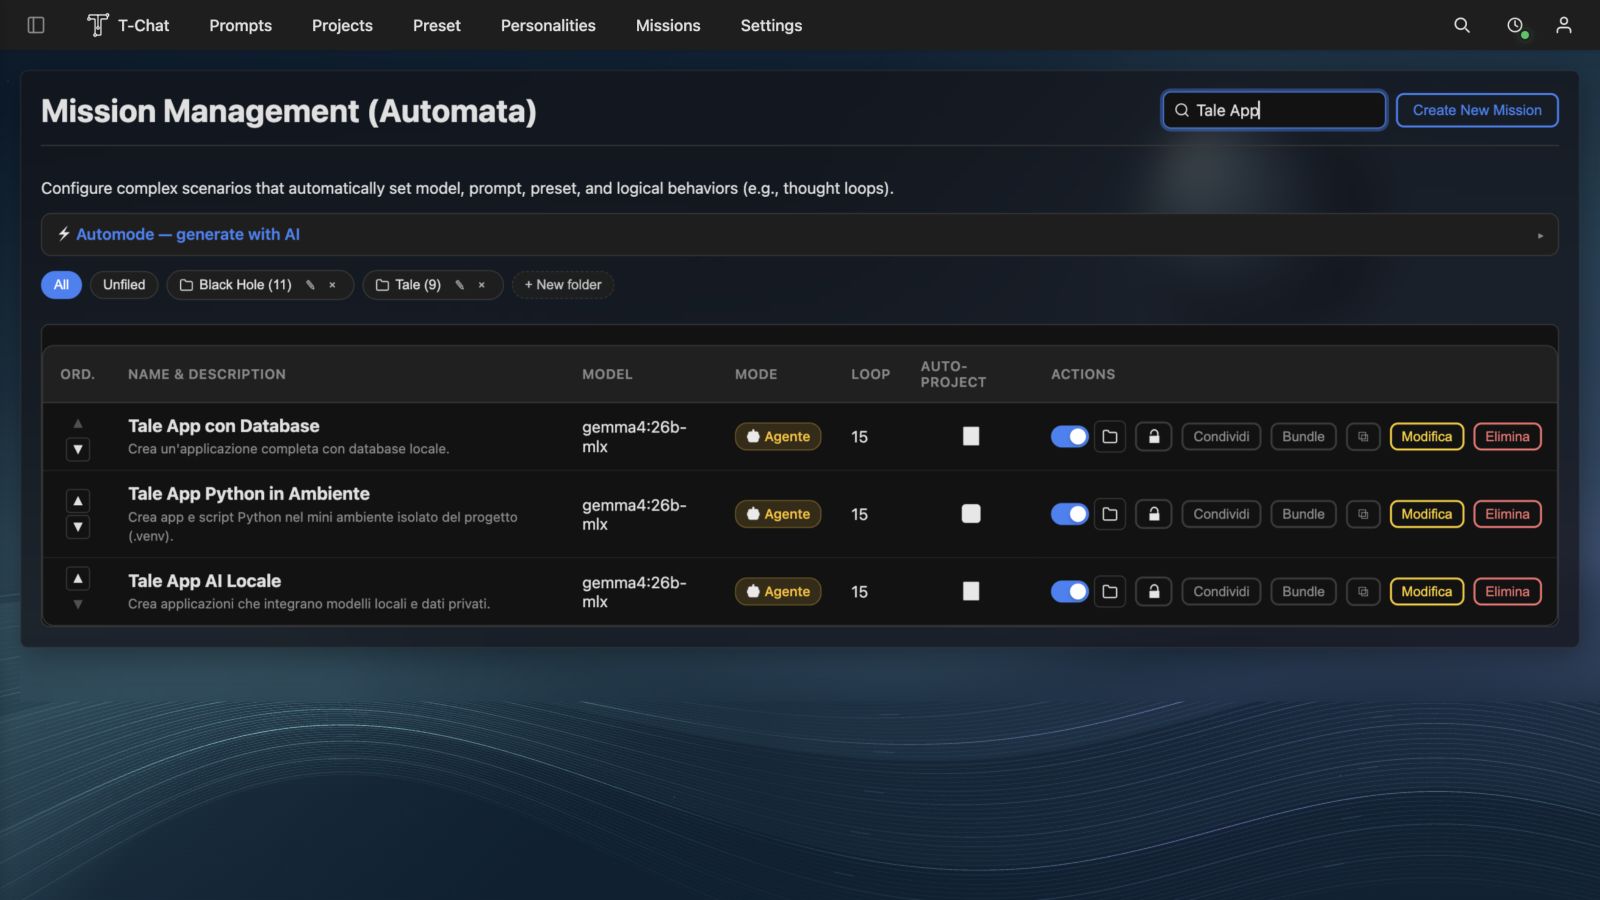Move Tale App Python in Ambiente up
This screenshot has height=900, width=1600.
tap(78, 500)
